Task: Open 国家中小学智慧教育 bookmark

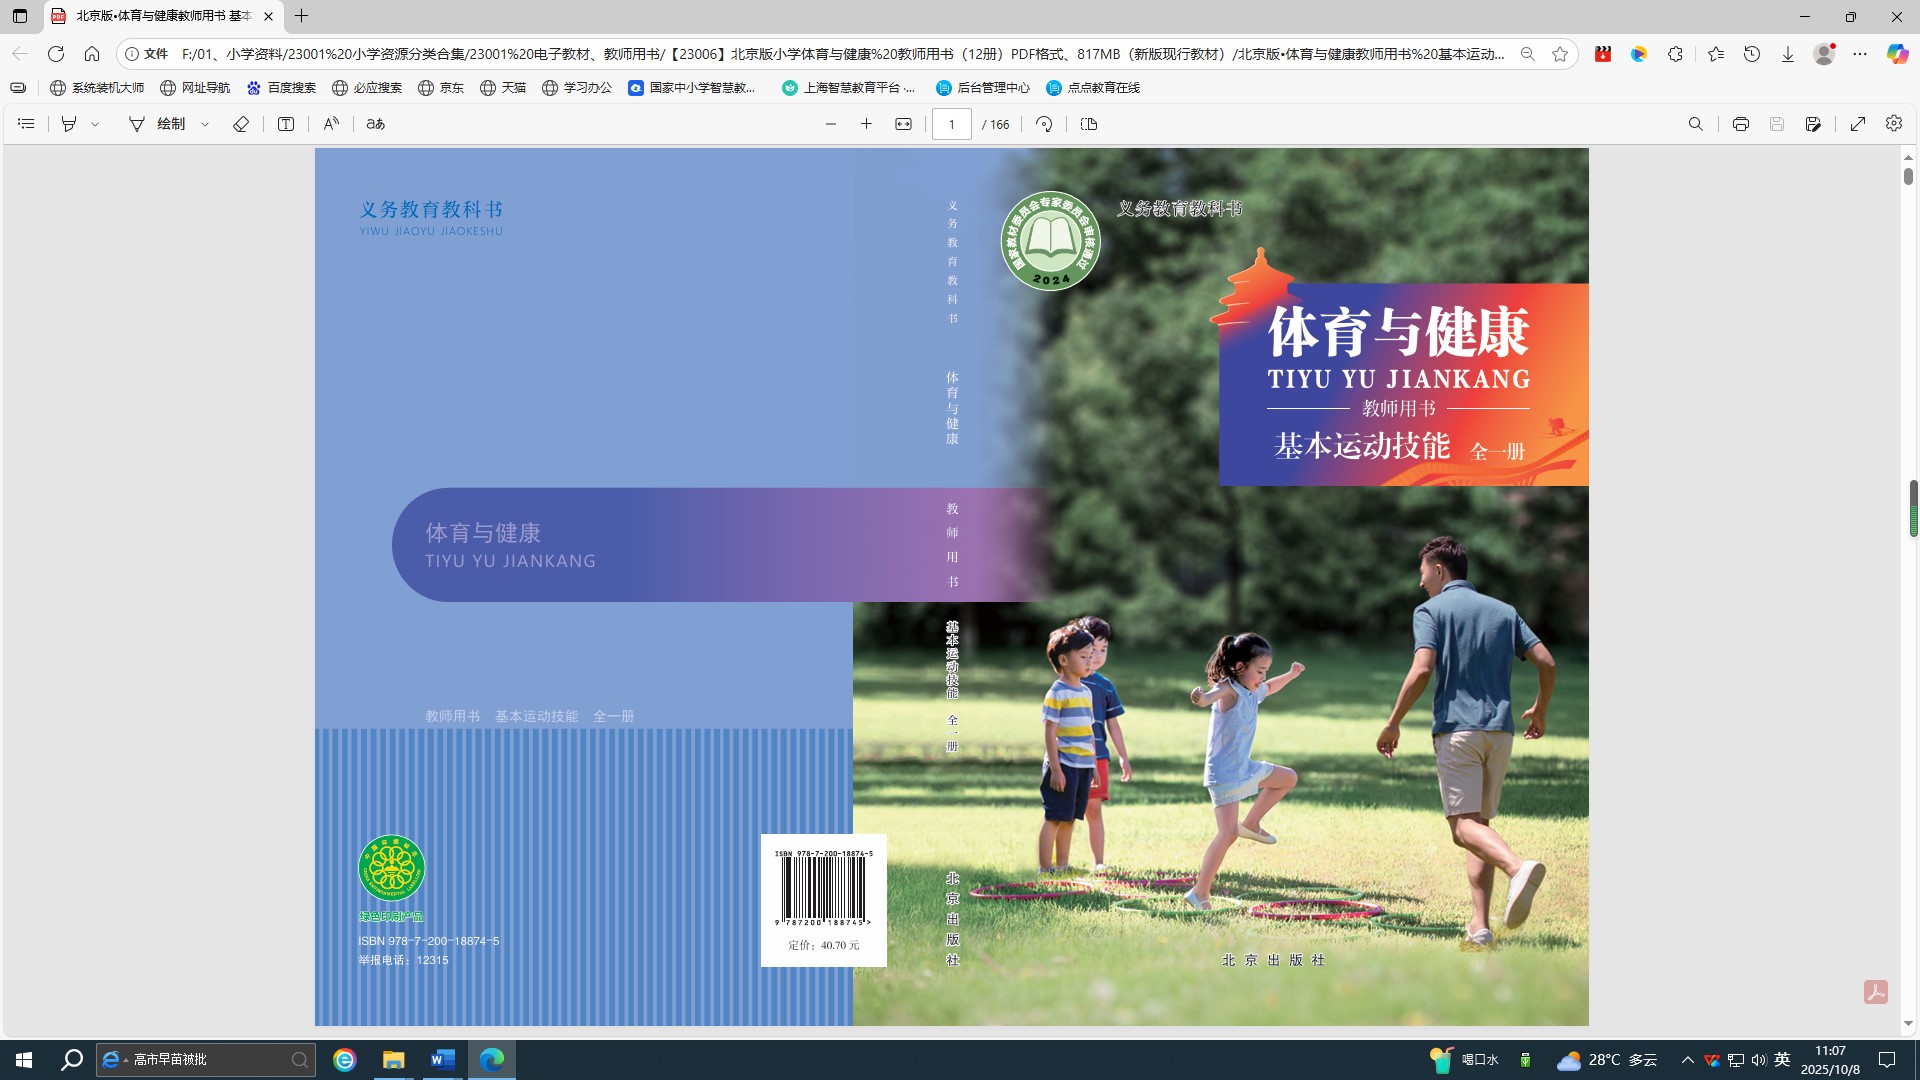Action: tap(692, 88)
